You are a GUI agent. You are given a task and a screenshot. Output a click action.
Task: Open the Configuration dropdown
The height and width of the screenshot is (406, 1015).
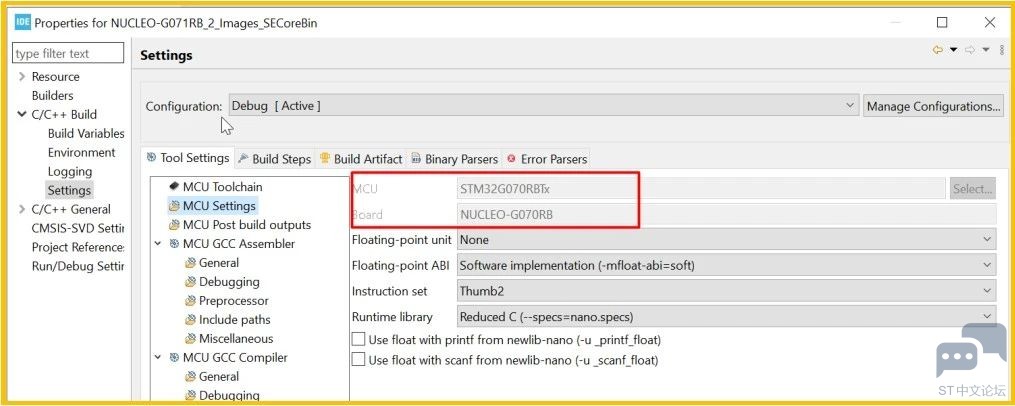tap(544, 106)
